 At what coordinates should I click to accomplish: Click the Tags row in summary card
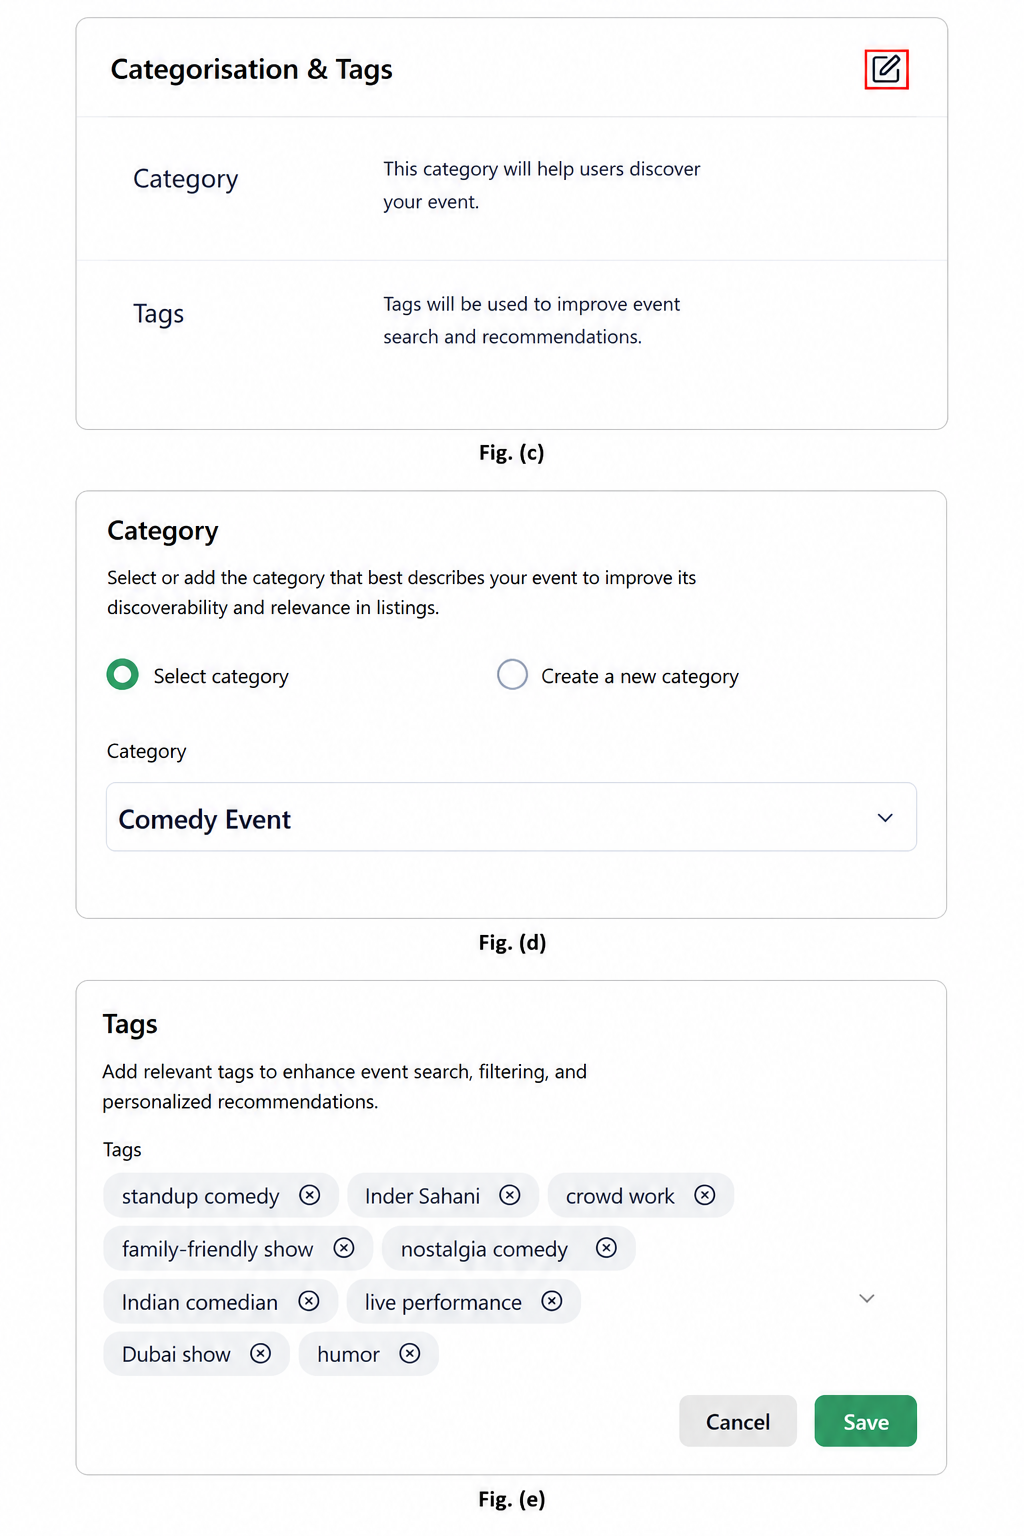coord(511,322)
